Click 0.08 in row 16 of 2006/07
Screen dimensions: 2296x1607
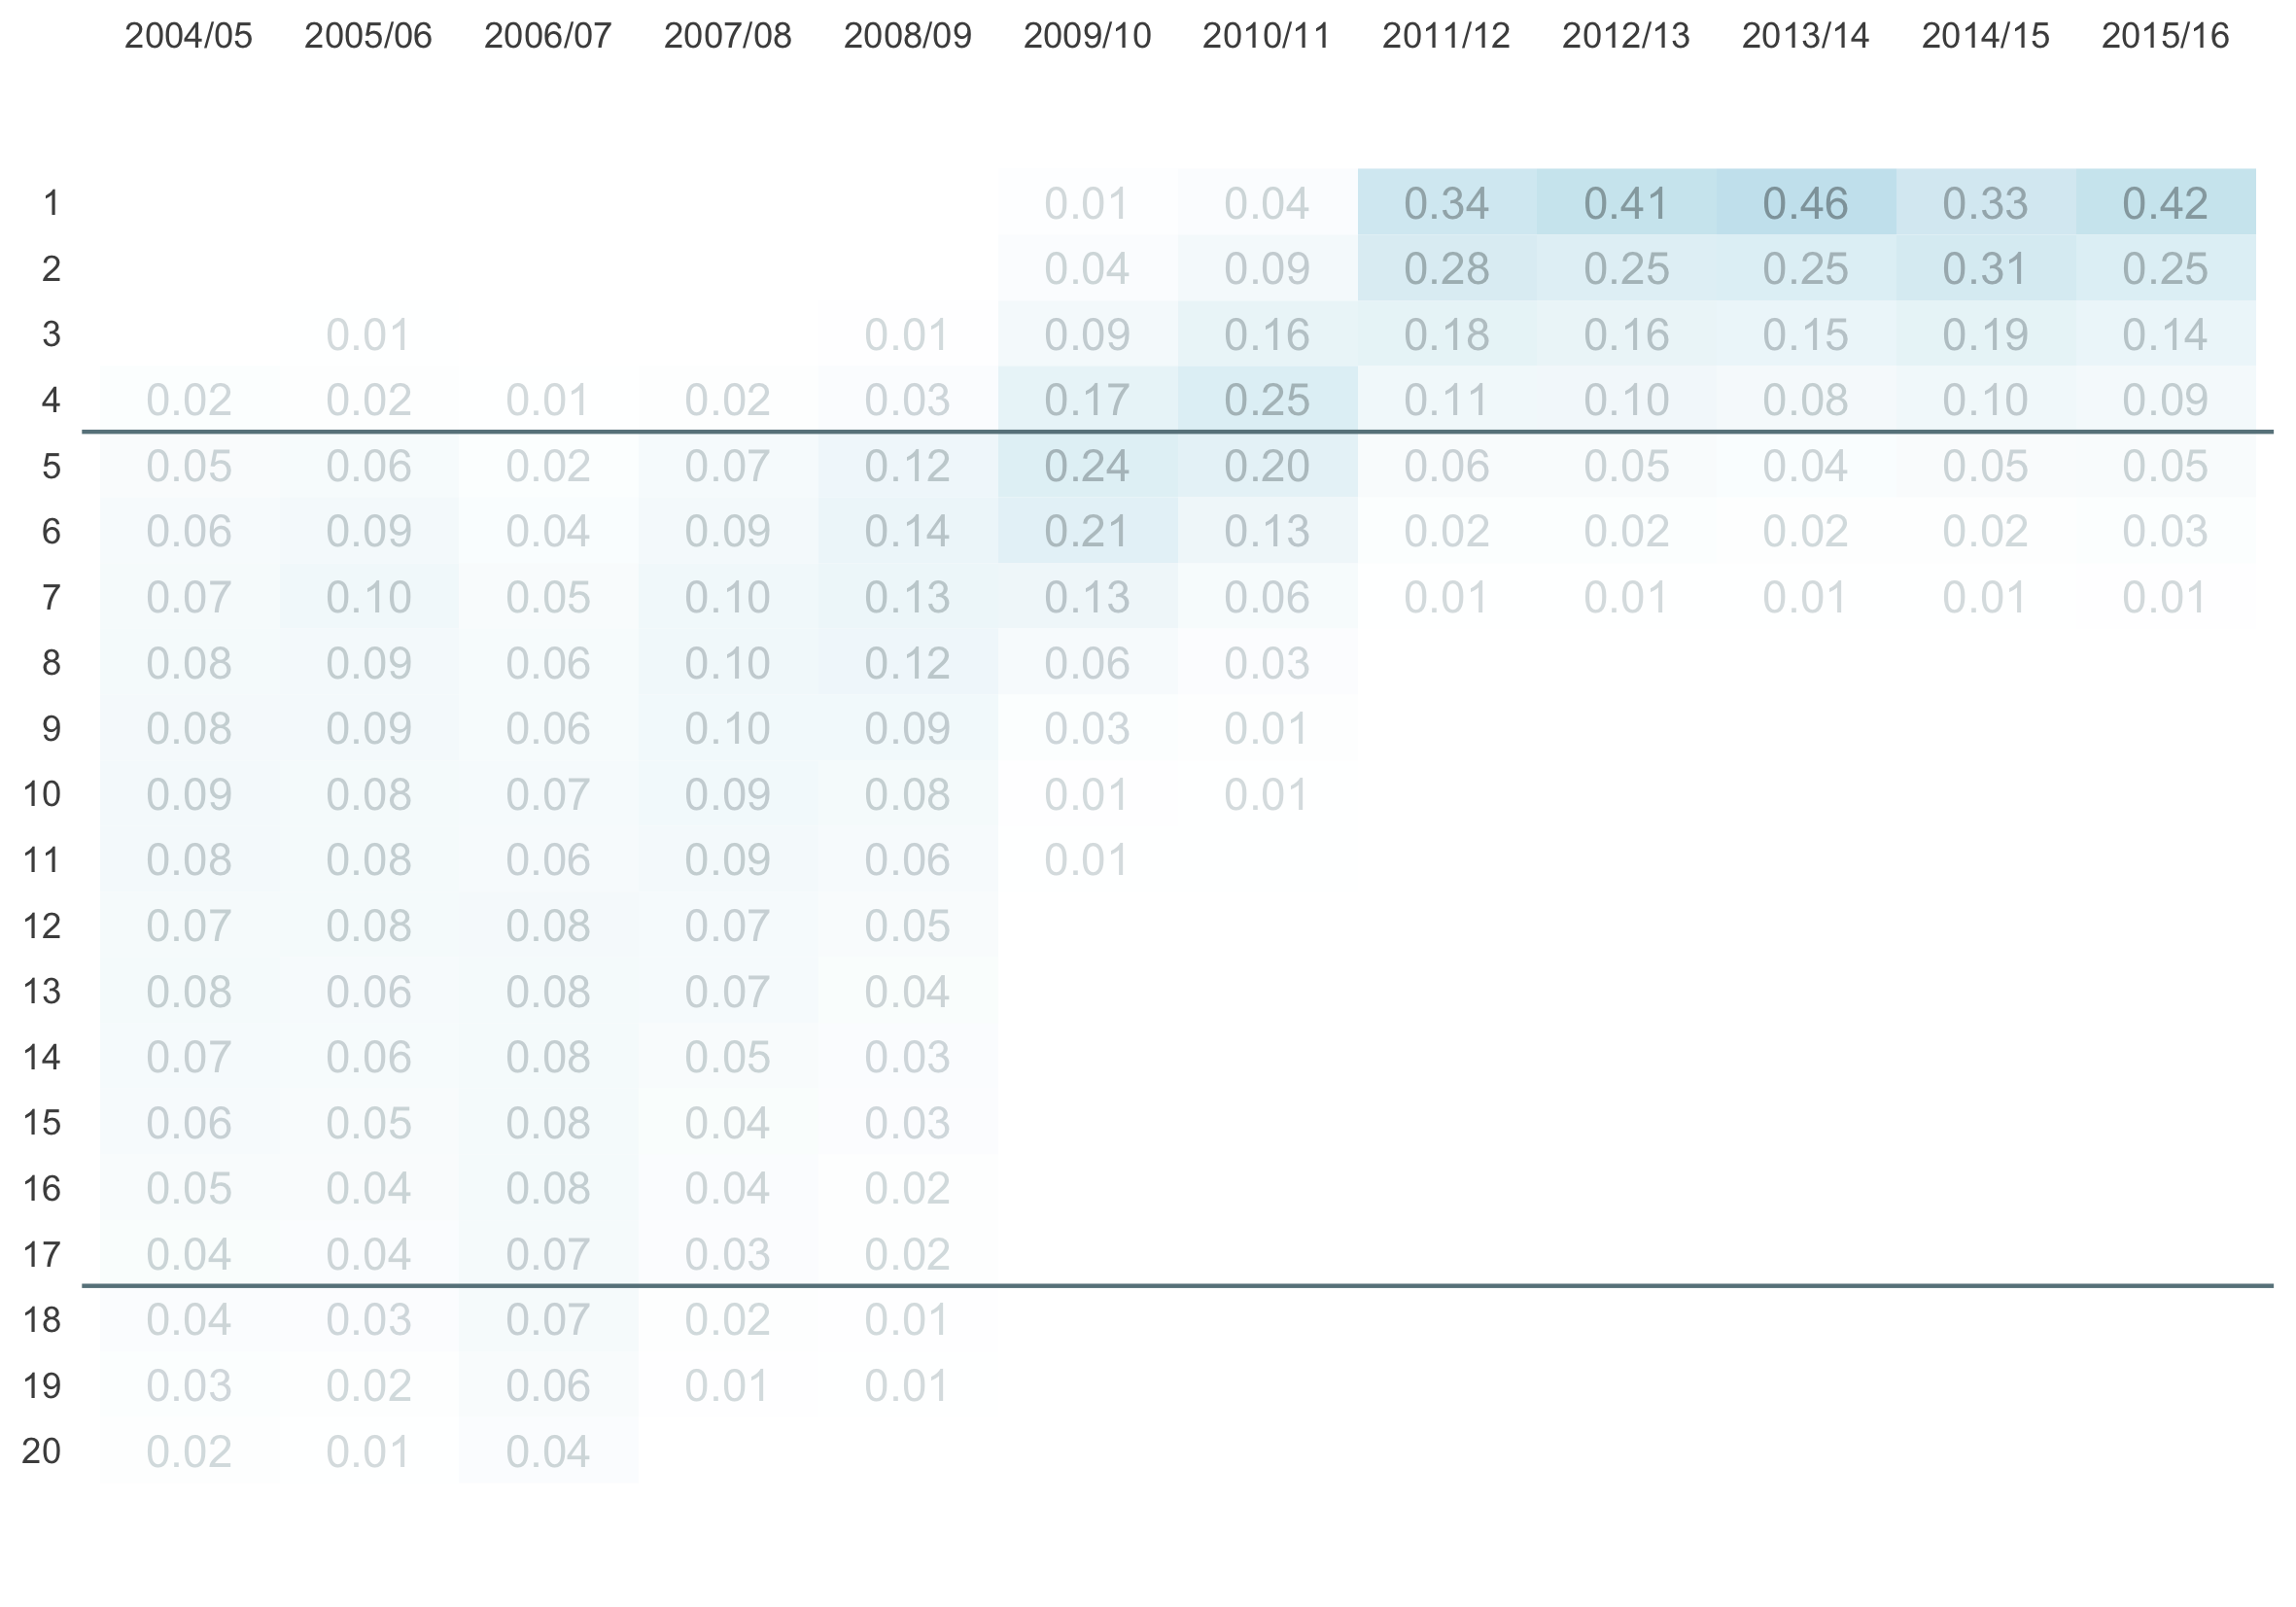[548, 1188]
